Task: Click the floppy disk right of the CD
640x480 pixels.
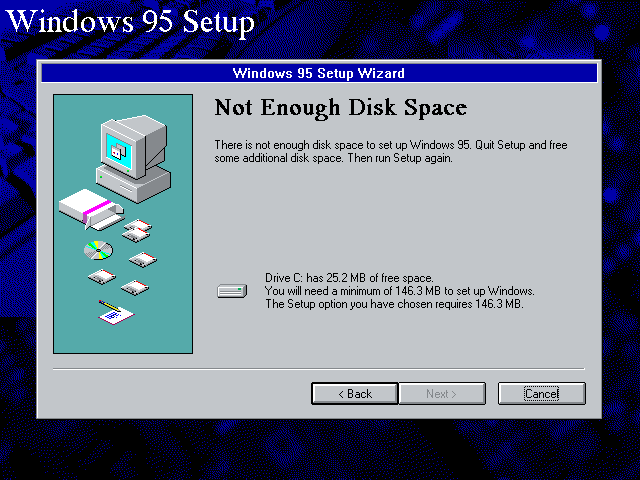Action: point(143,260)
